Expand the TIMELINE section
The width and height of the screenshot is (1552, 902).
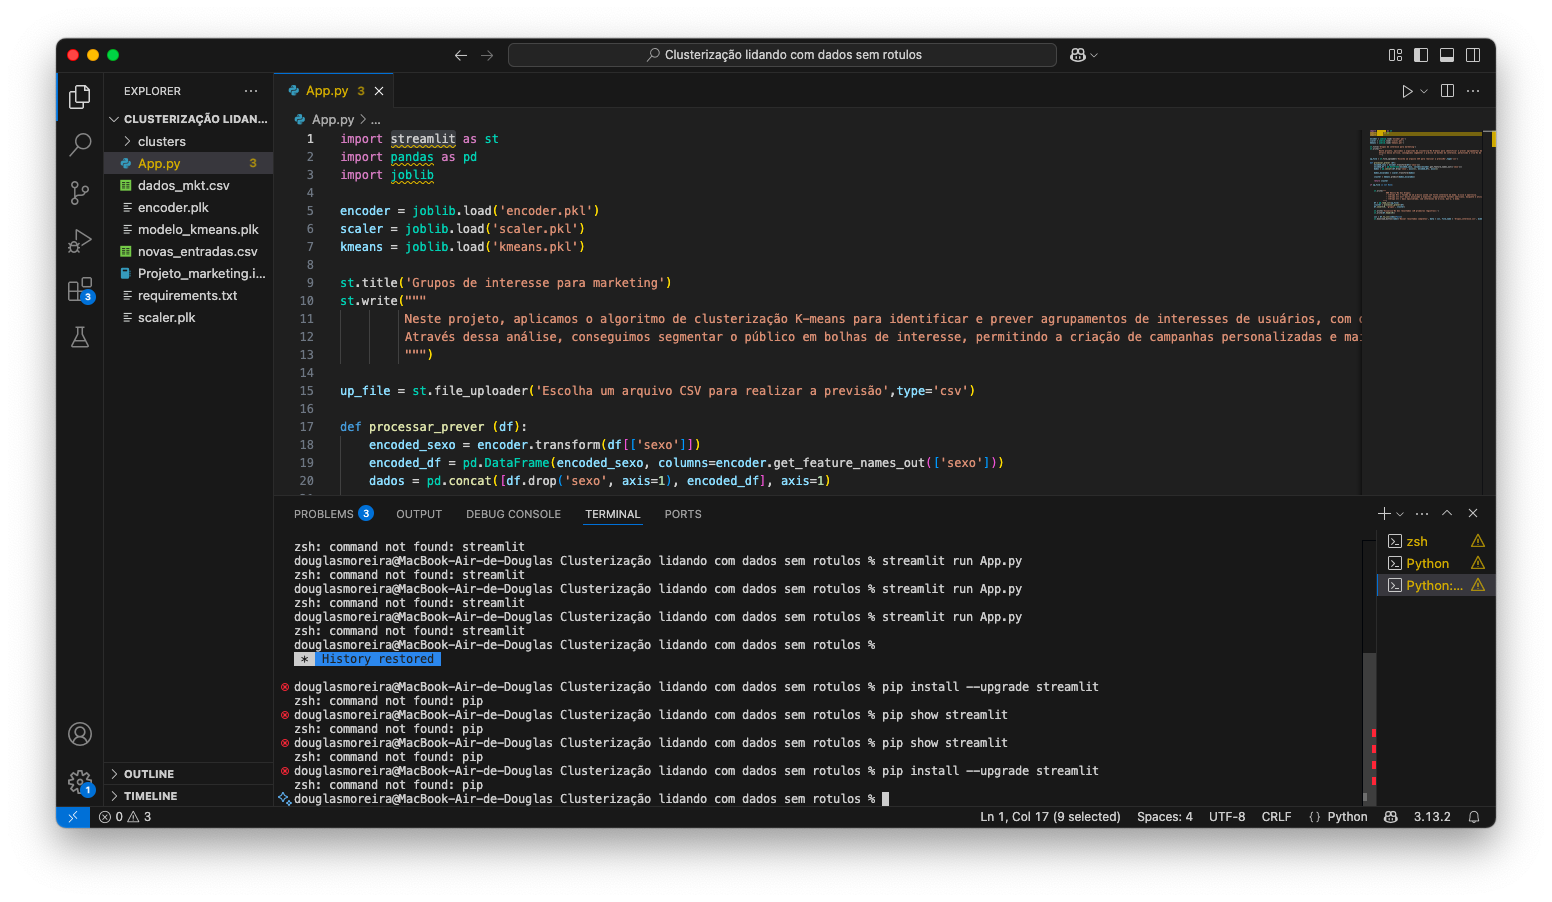pos(189,796)
